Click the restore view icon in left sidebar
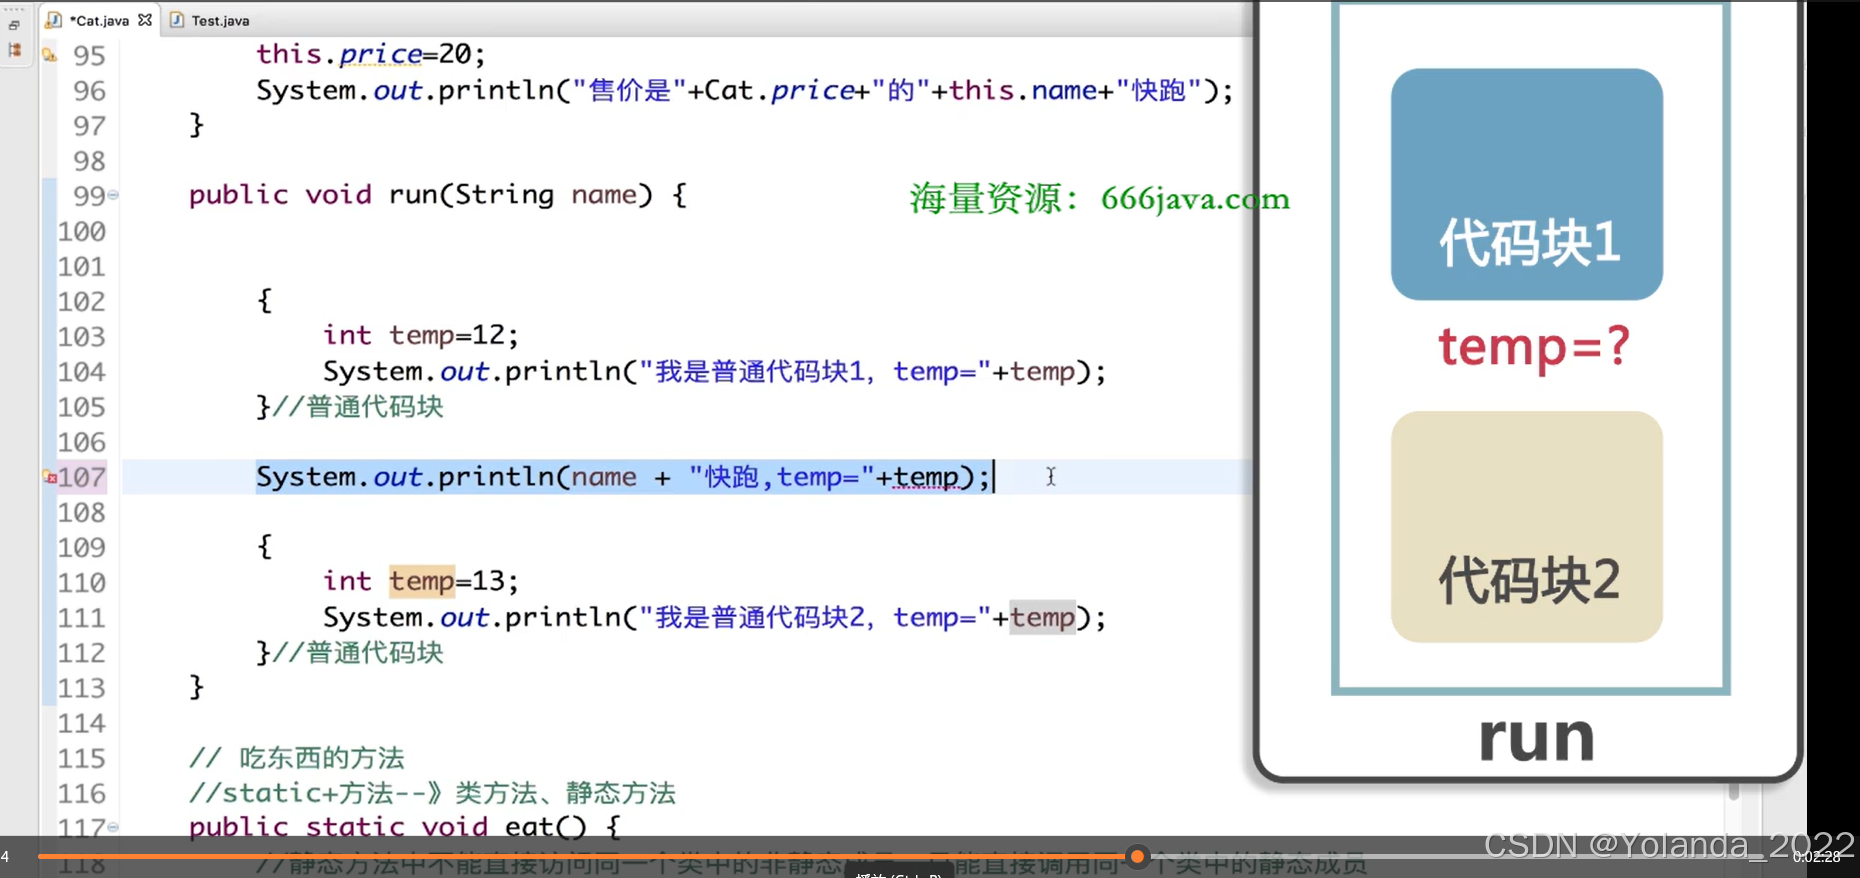The image size is (1860, 878). [14, 25]
